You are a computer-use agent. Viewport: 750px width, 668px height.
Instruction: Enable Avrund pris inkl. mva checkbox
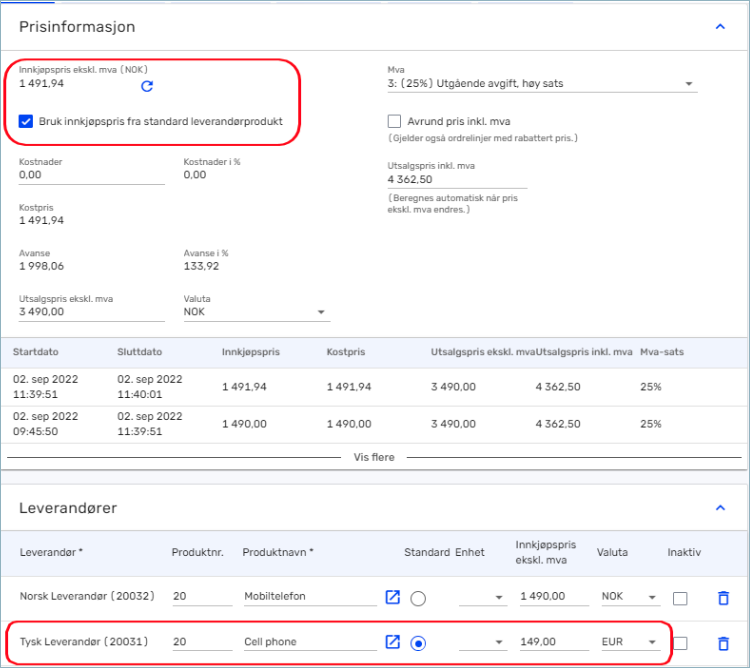pyautogui.click(x=394, y=121)
